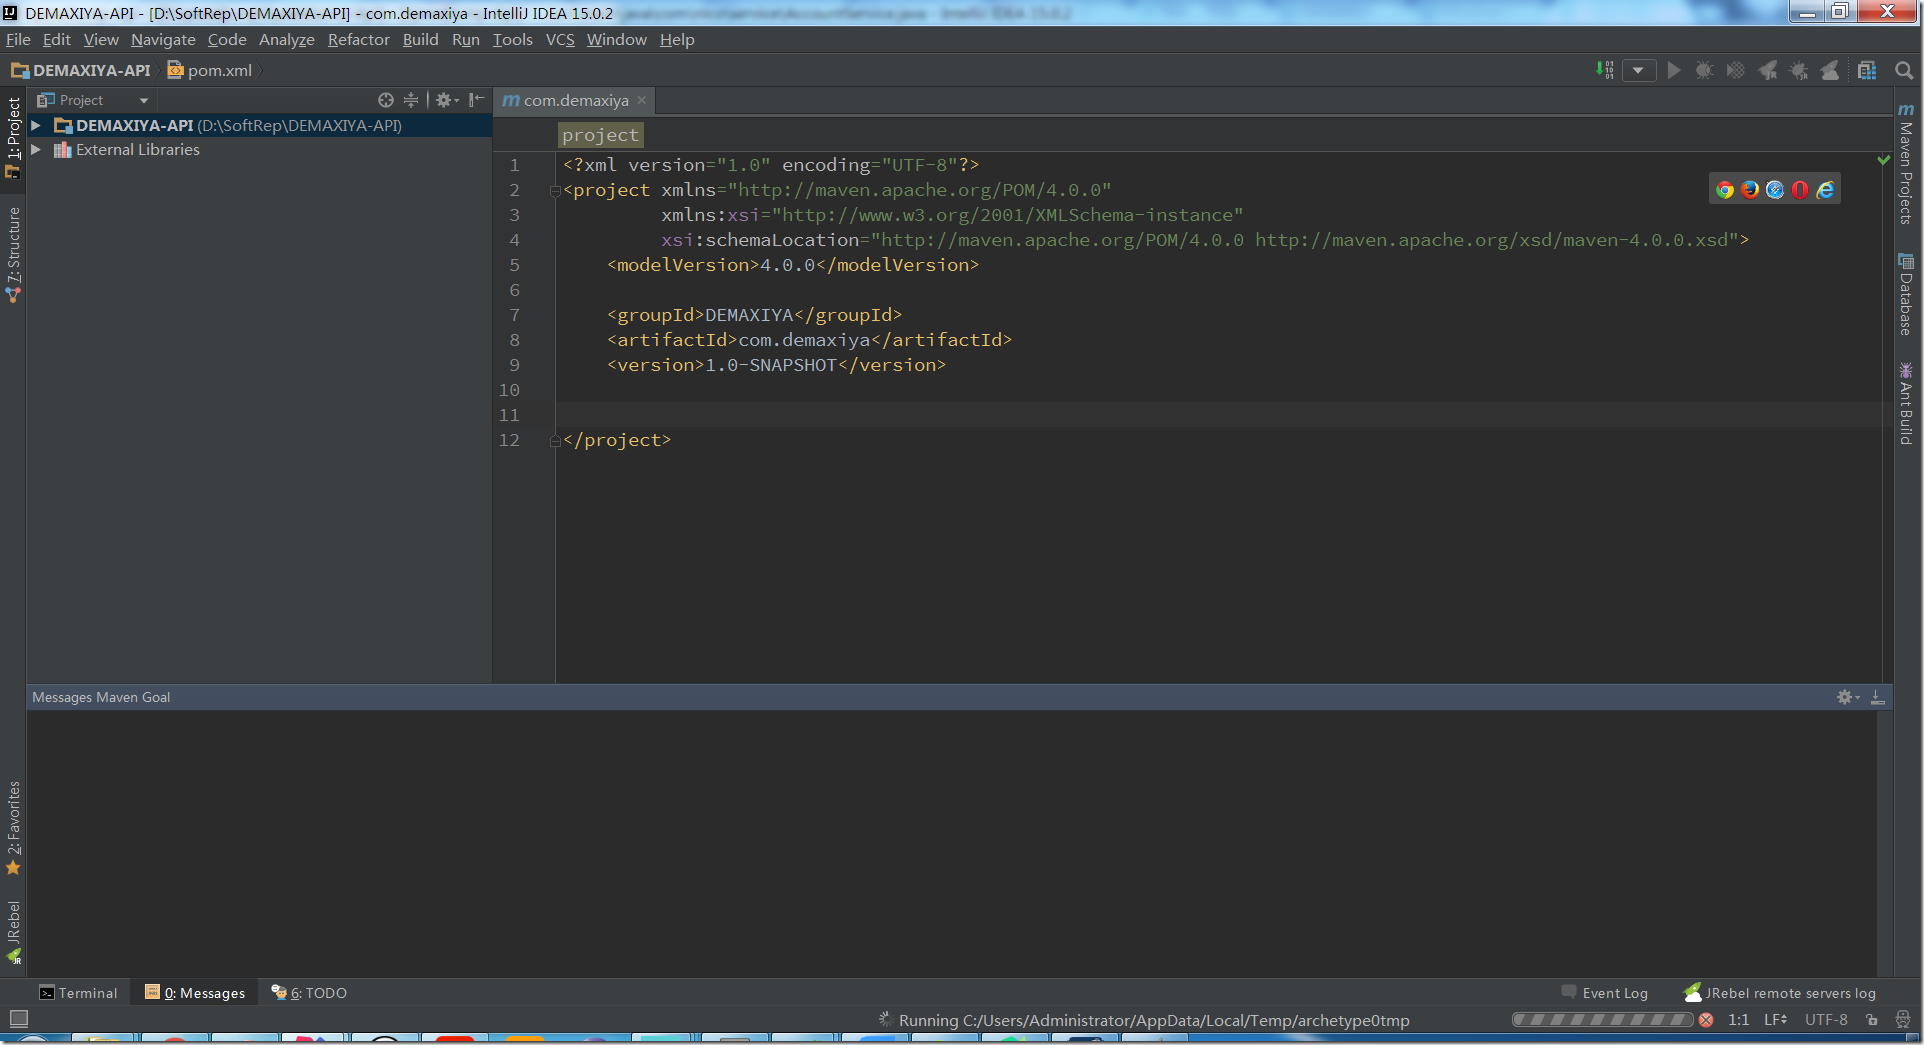Open the Navigate menu
This screenshot has width=1924, height=1045.
point(163,39)
